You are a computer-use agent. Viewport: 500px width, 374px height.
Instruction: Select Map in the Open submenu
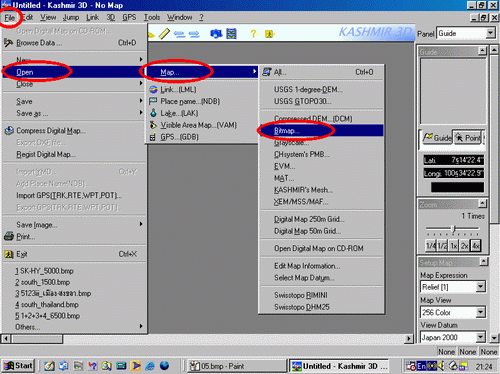point(202,72)
